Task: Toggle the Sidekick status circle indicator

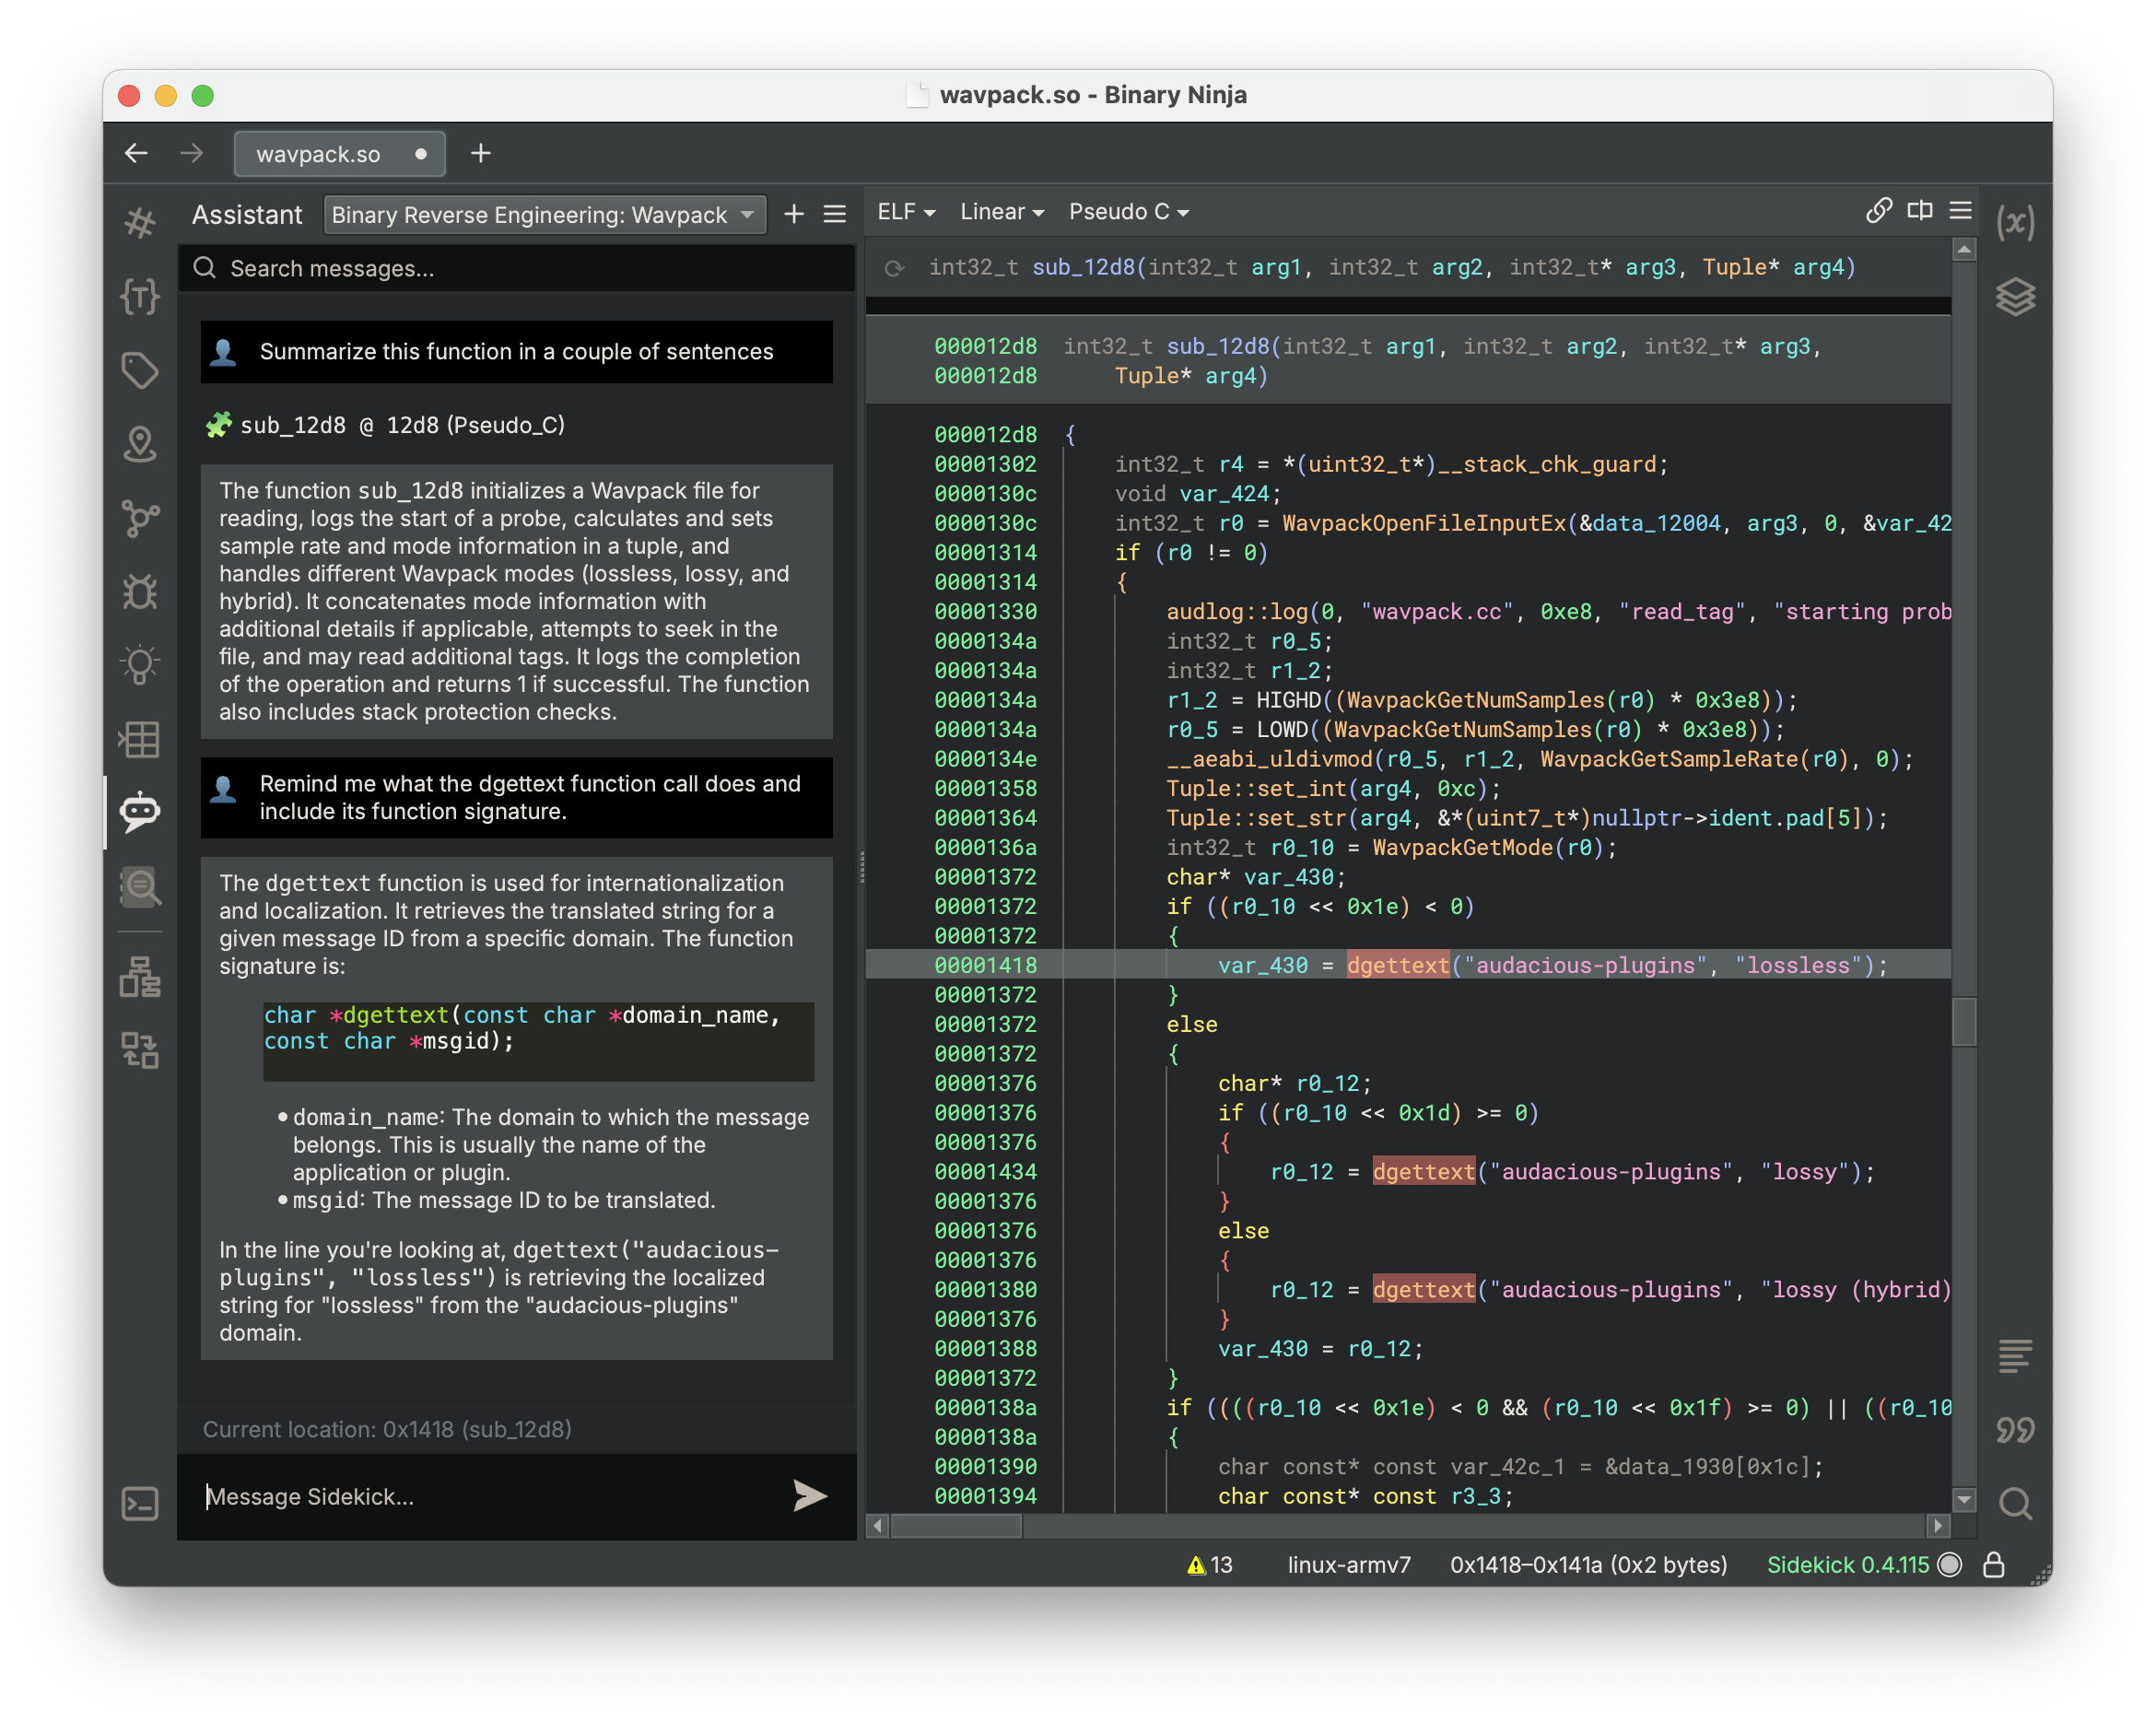Action: [1950, 1565]
